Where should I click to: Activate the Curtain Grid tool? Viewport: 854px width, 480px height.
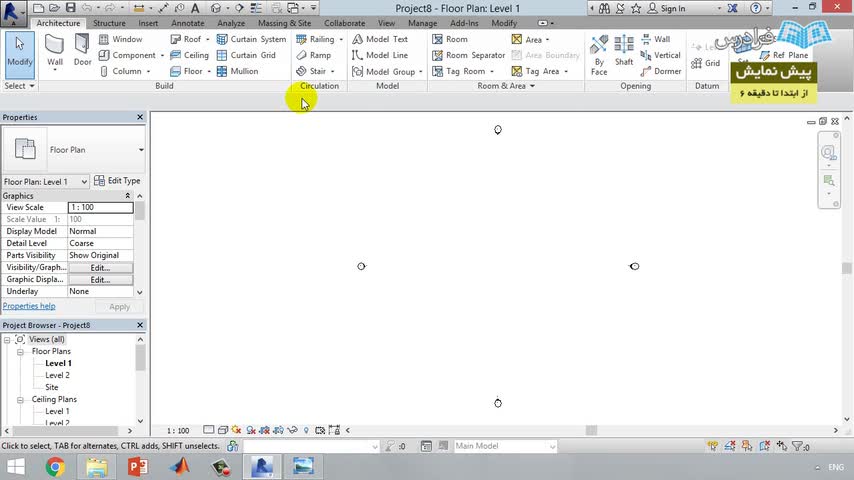tap(246, 55)
